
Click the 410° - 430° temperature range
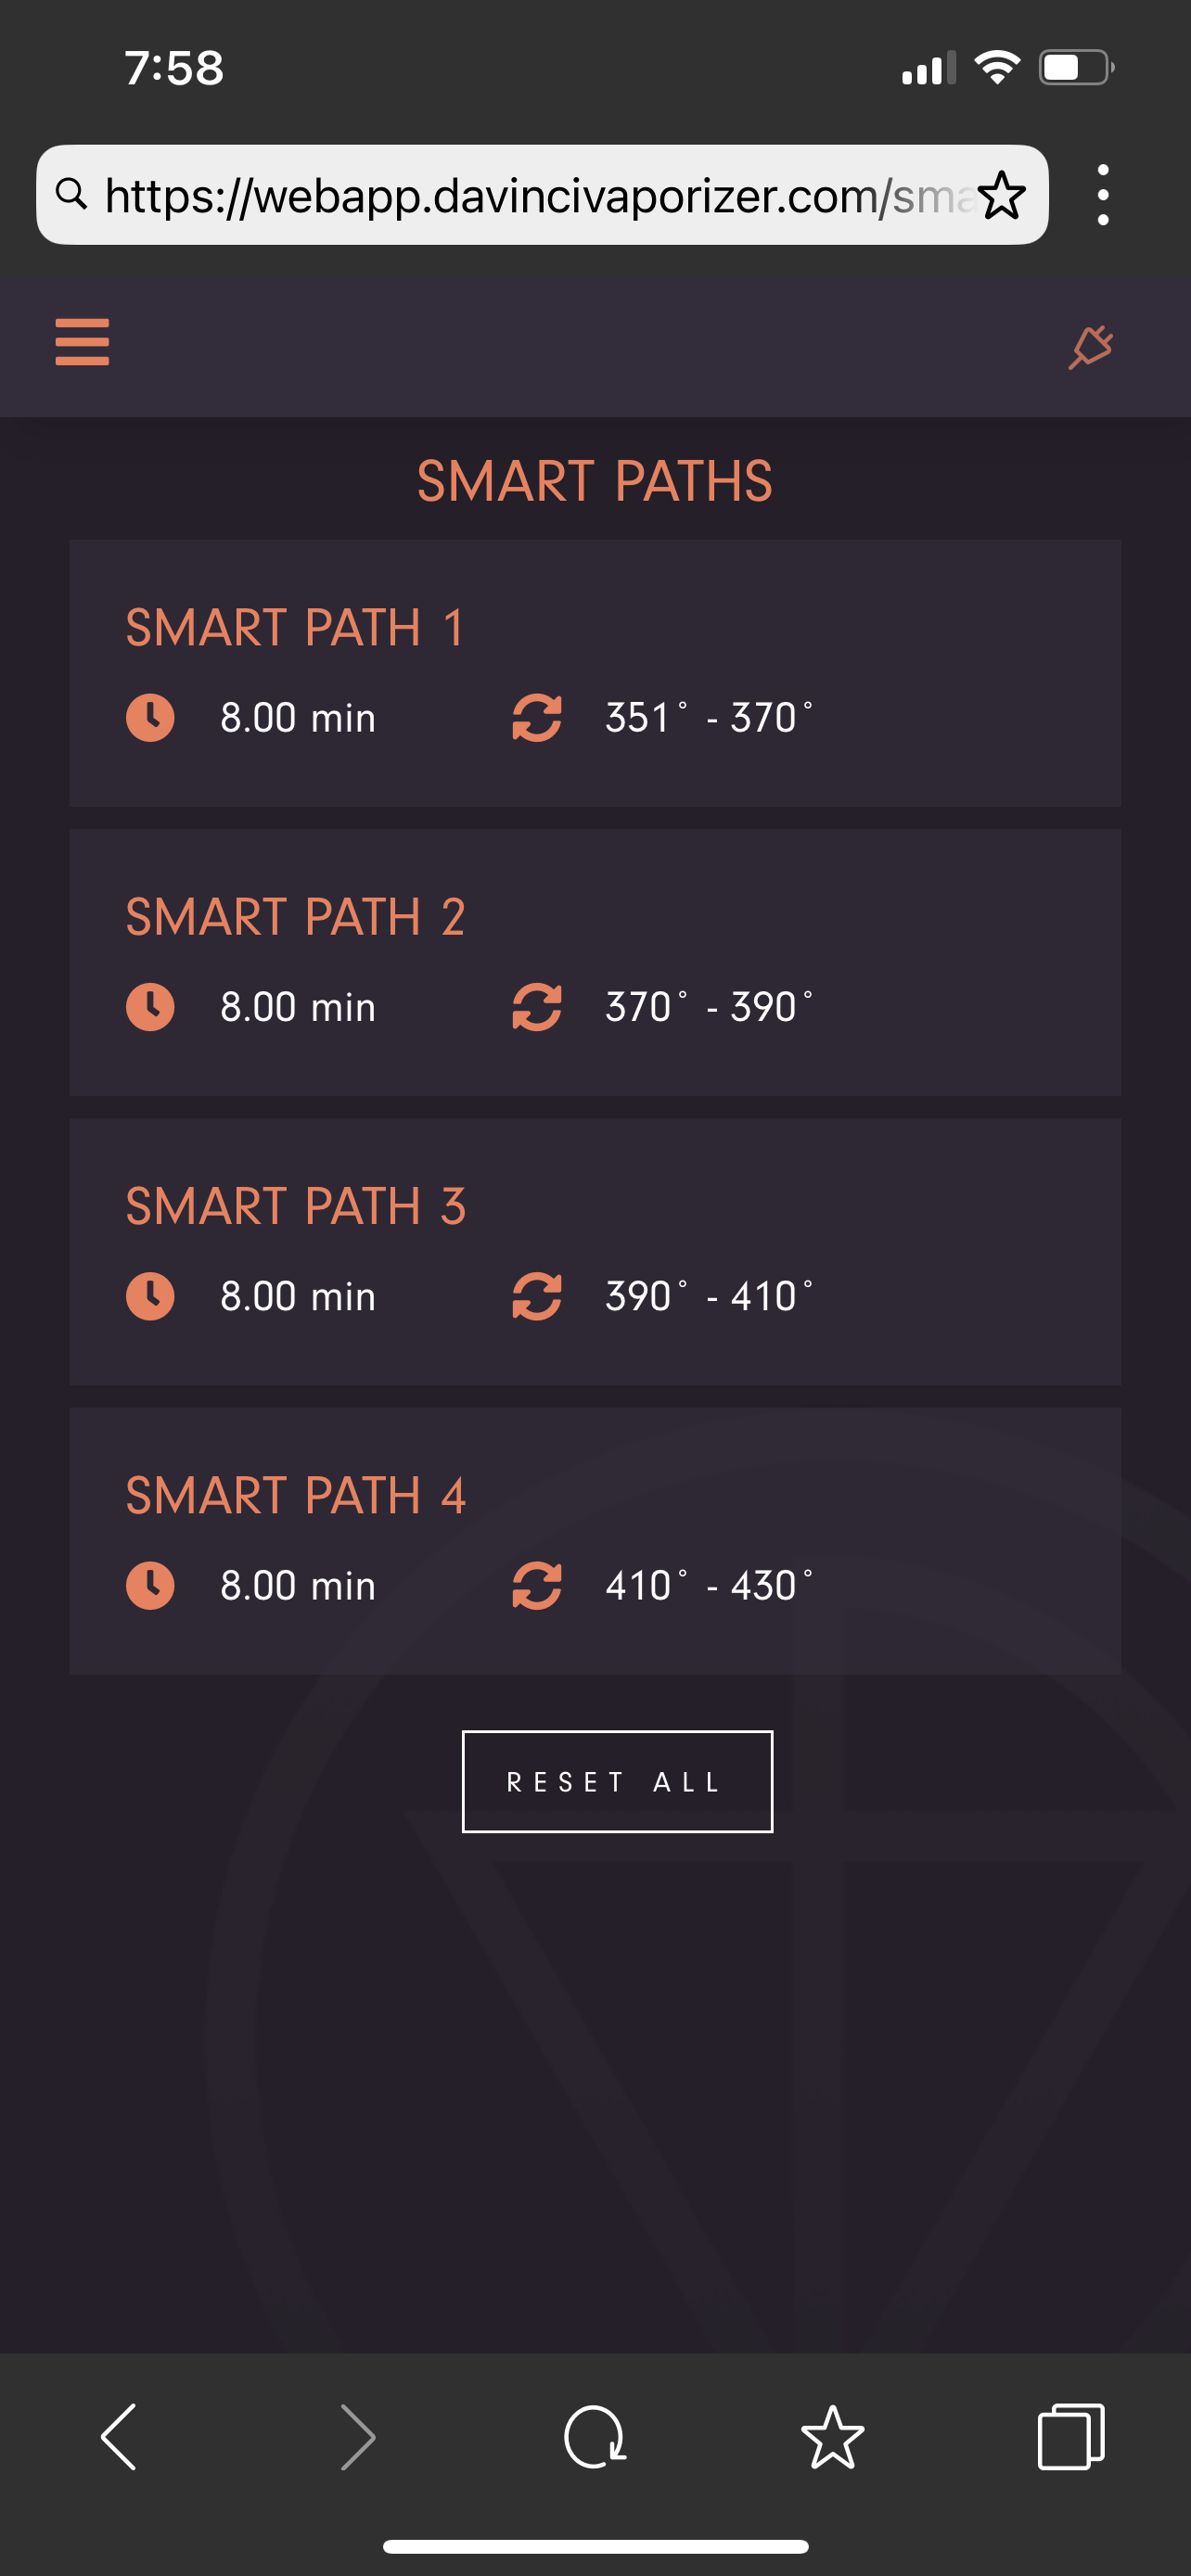[x=708, y=1586]
